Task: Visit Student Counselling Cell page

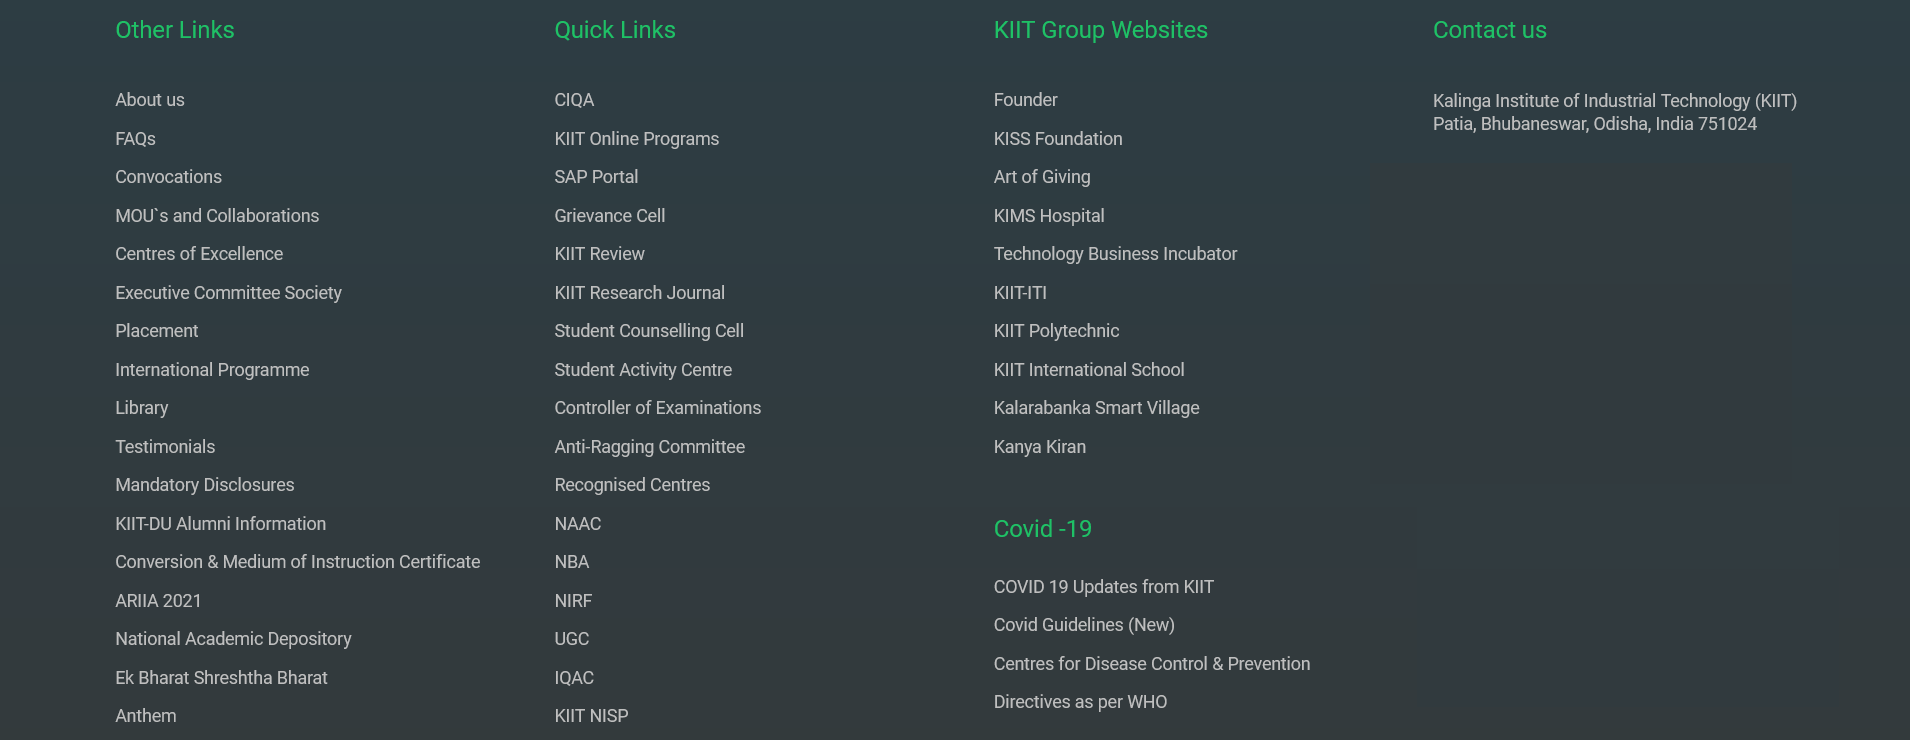Action: click(649, 331)
